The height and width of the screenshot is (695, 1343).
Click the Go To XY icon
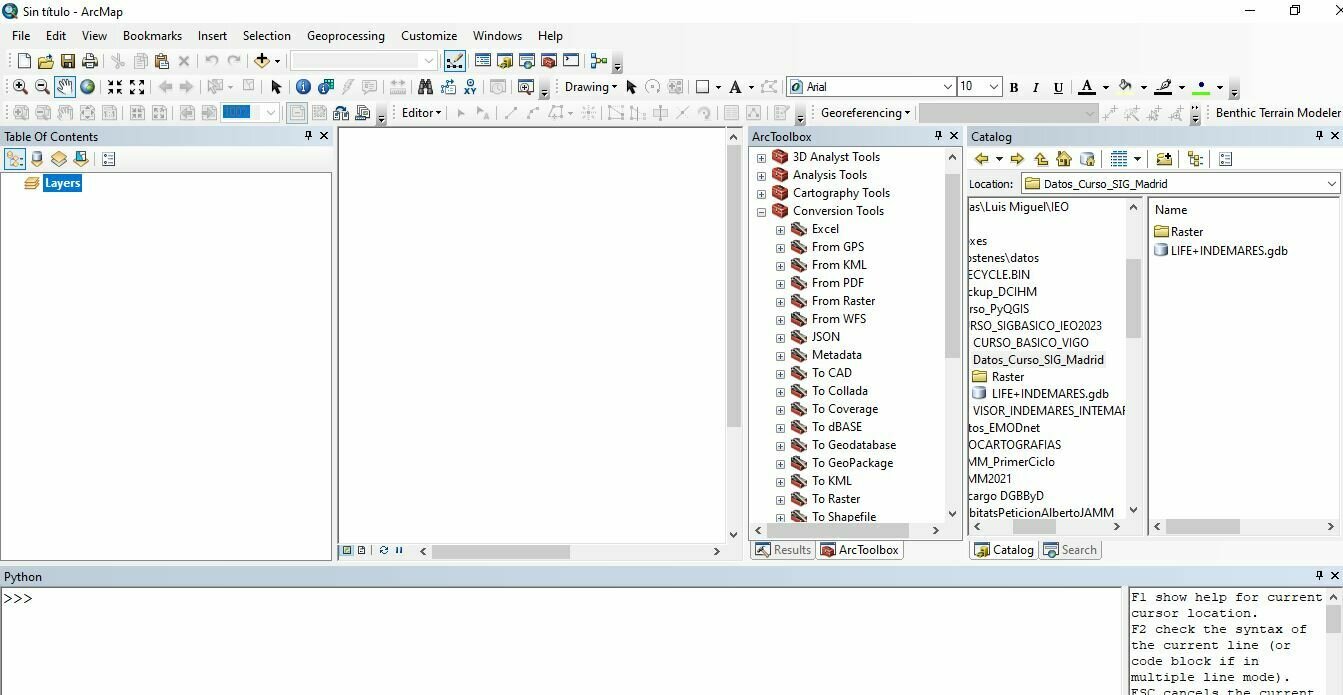point(470,87)
